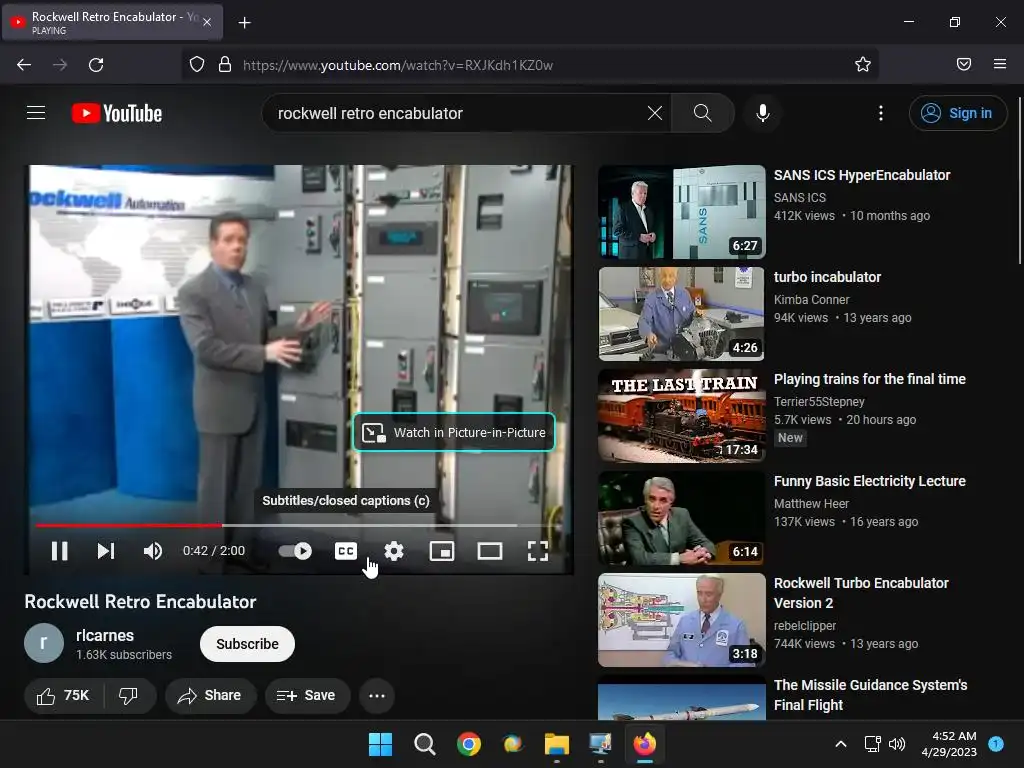Image resolution: width=1024 pixels, height=768 pixels.
Task: Click the page vertical scrollbar
Action: [1019, 181]
